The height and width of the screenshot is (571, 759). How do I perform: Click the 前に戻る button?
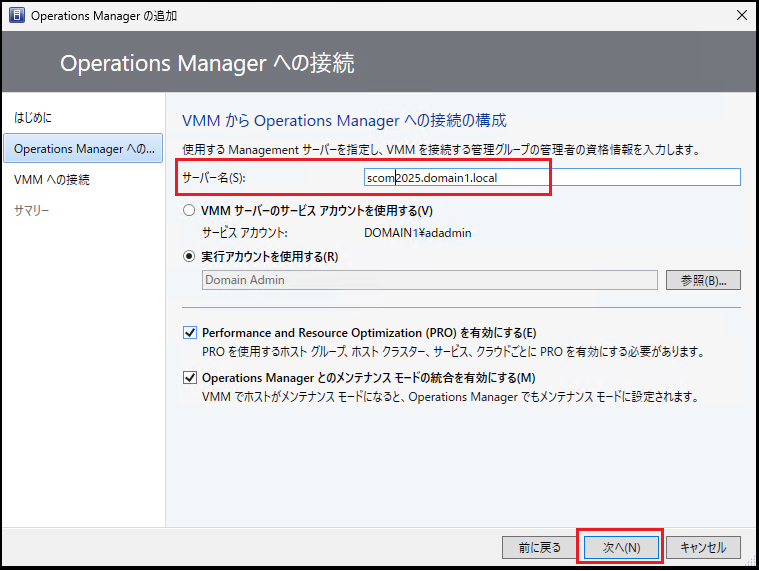(539, 547)
